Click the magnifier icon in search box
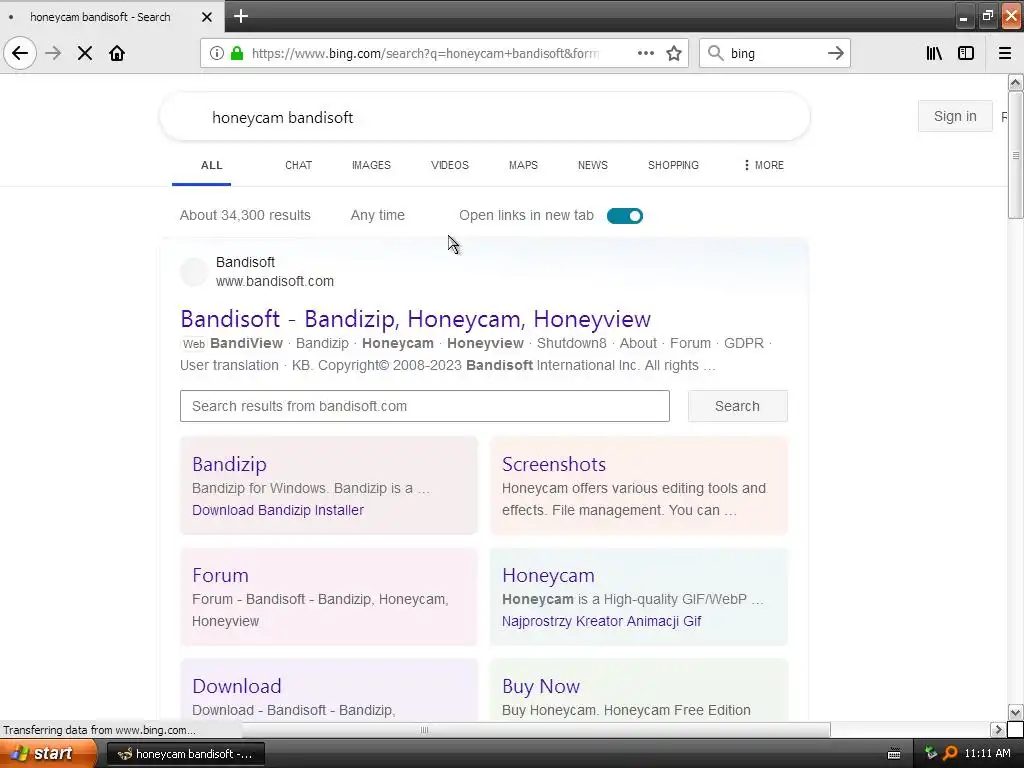Viewport: 1024px width, 768px height. point(716,53)
